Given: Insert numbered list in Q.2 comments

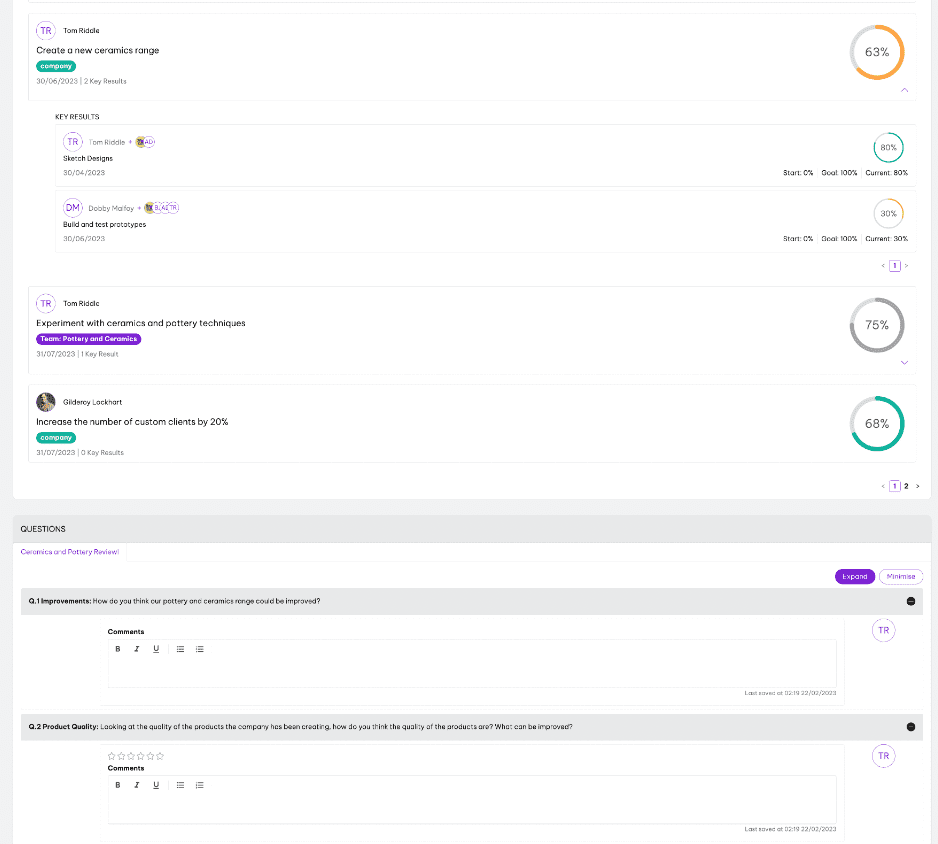Looking at the screenshot, I should click(200, 785).
